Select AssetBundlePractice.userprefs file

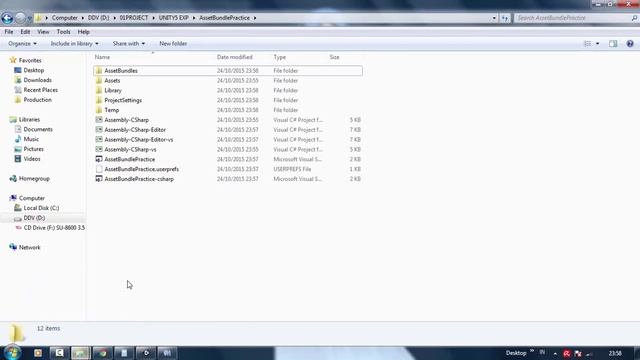pyautogui.click(x=142, y=169)
